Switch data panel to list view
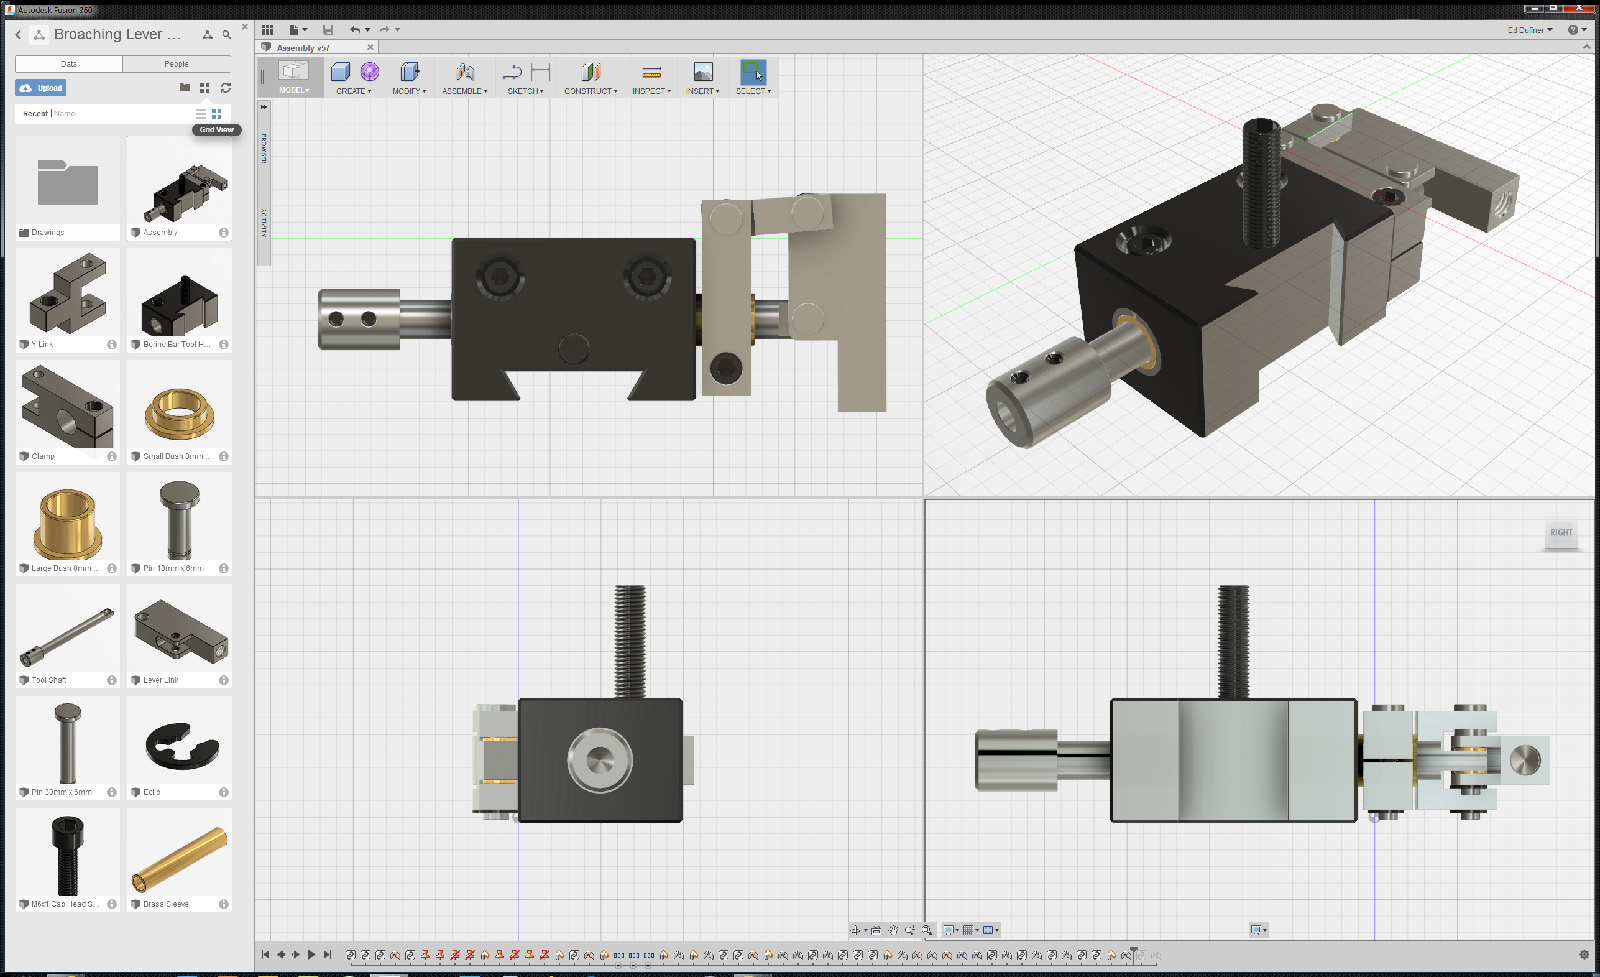The height and width of the screenshot is (977, 1600). pos(201,114)
